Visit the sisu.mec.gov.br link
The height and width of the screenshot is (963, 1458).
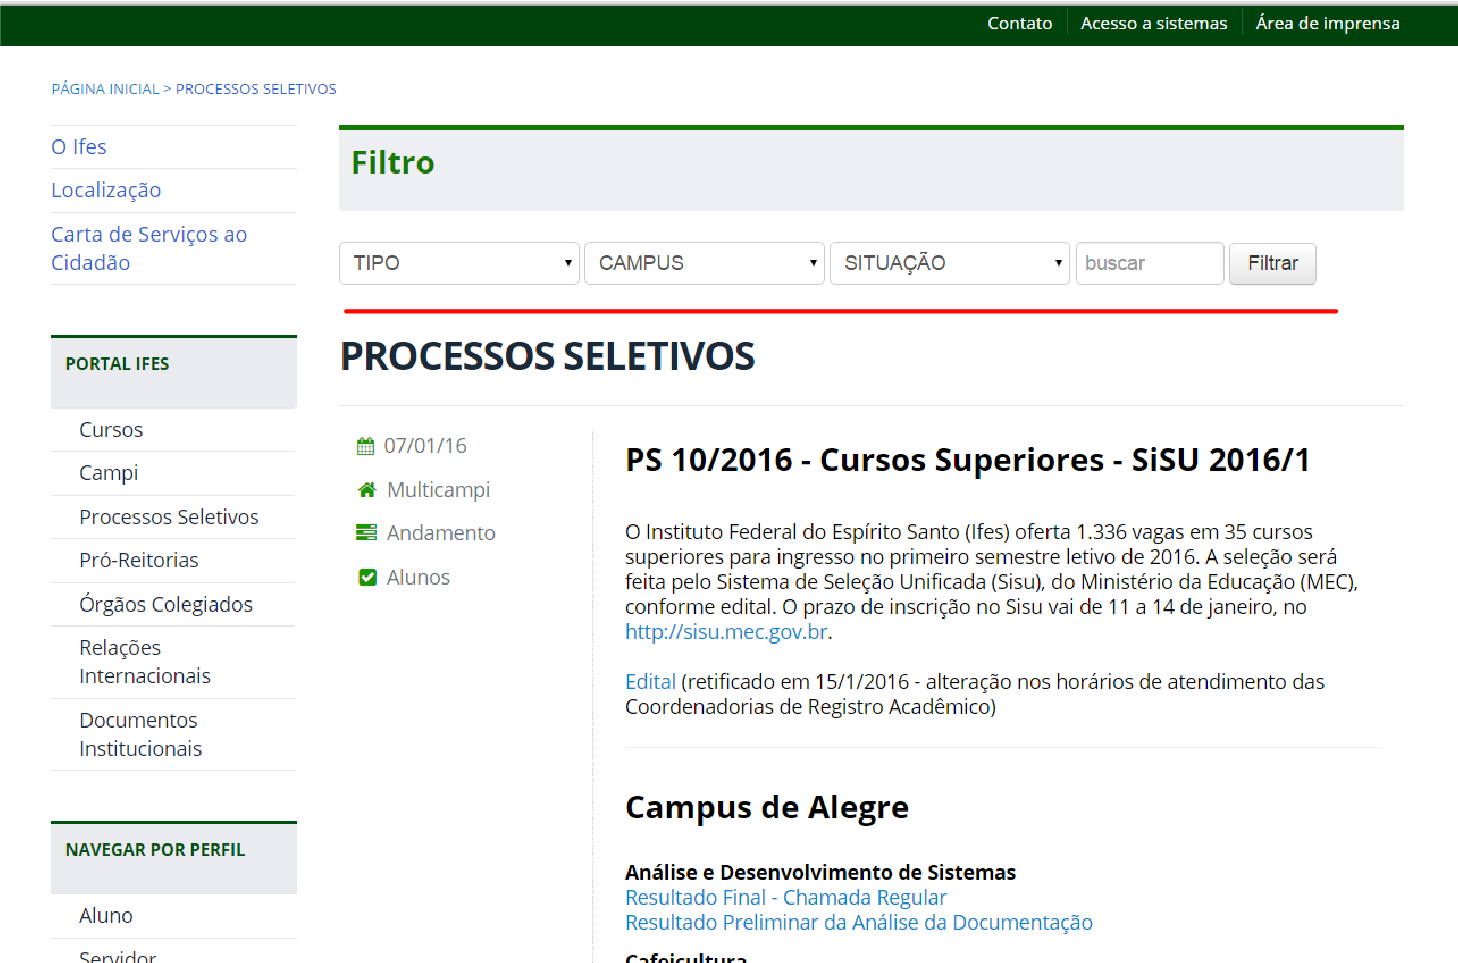click(x=724, y=631)
